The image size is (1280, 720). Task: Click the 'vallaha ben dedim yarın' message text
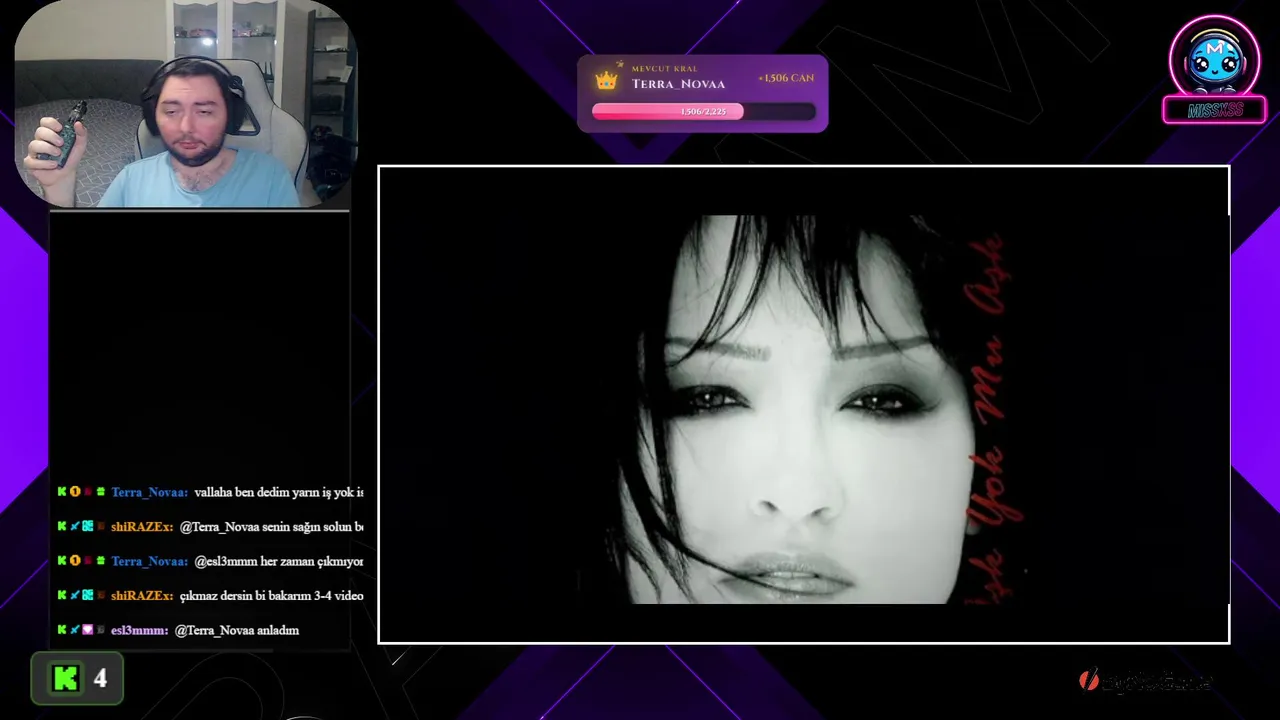click(279, 492)
